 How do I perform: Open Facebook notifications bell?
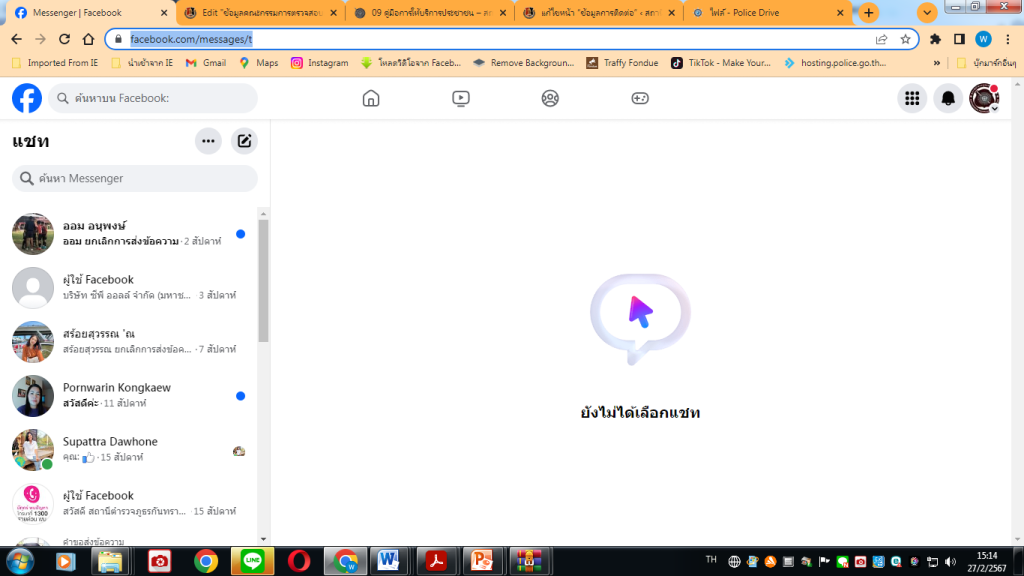pyautogui.click(x=948, y=98)
